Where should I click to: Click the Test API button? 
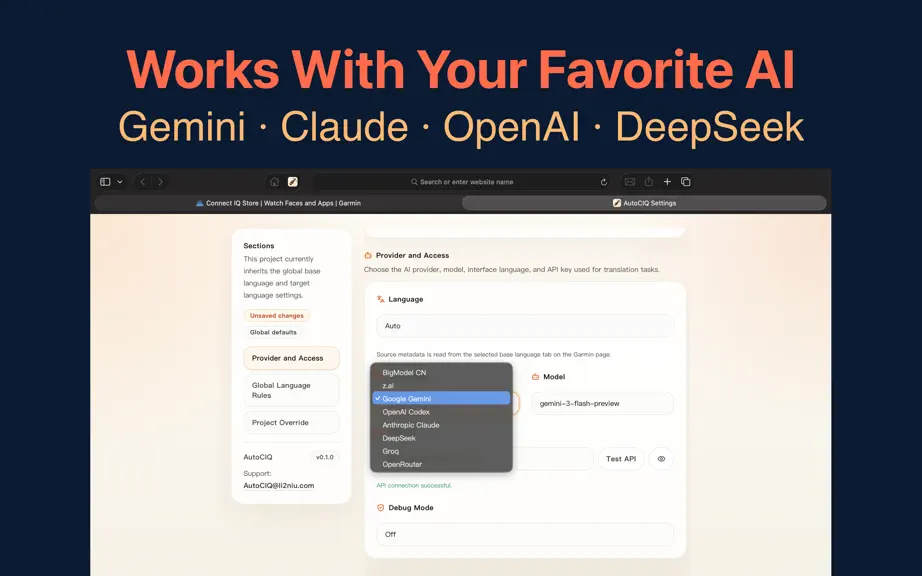(621, 459)
